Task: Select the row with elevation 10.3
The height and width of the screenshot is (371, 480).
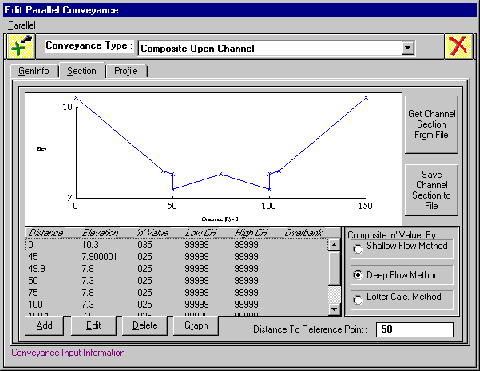Action: click(x=177, y=245)
